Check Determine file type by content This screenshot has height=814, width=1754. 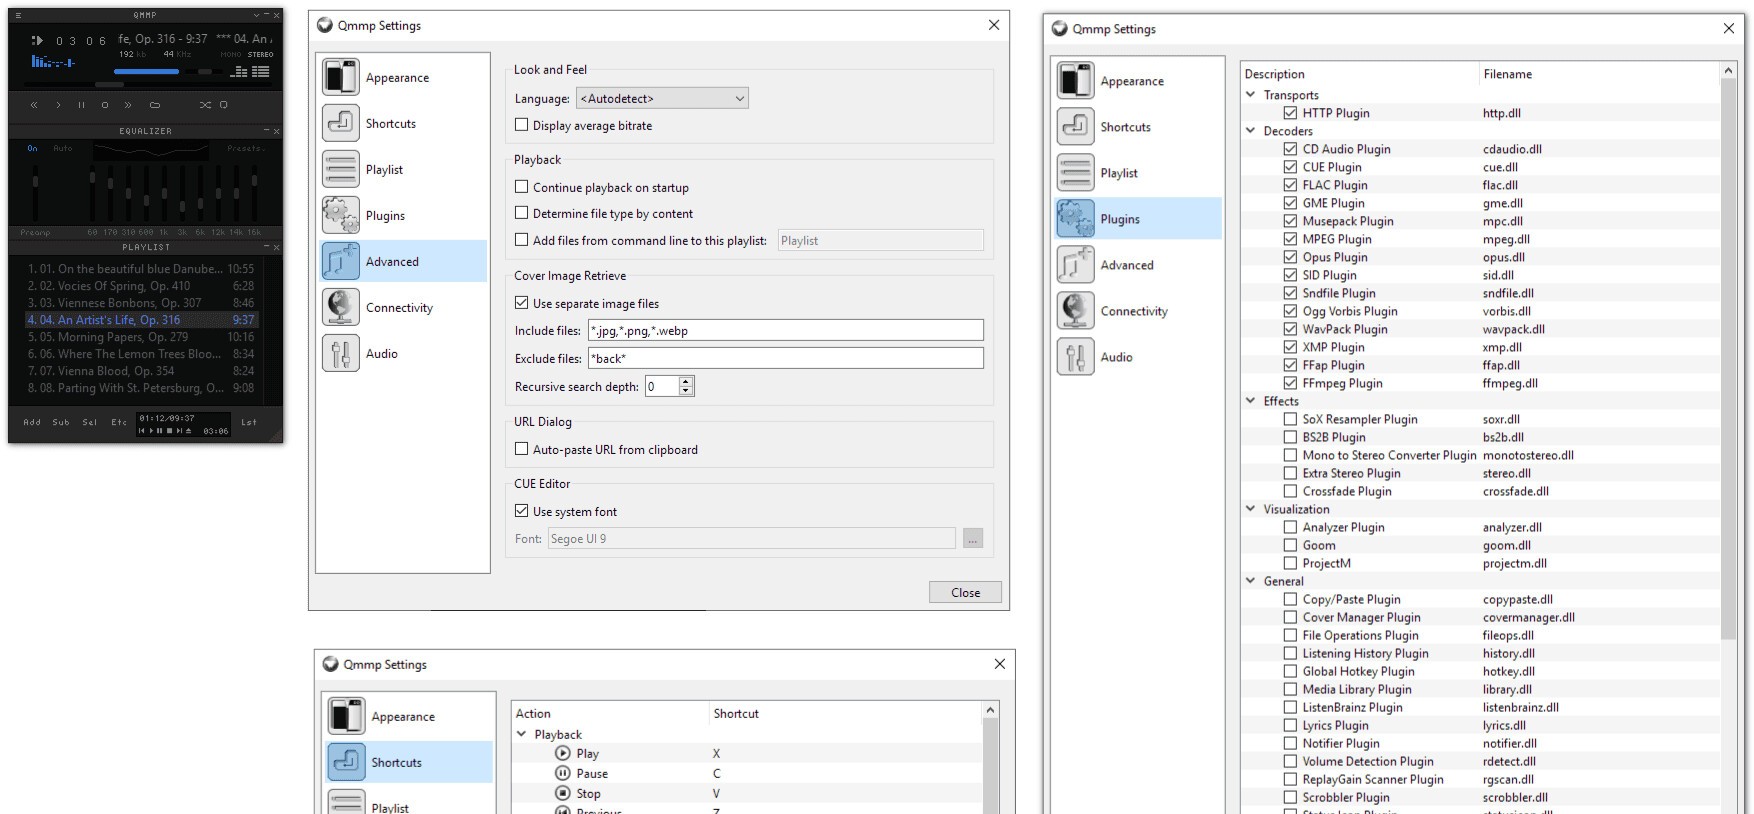point(521,213)
